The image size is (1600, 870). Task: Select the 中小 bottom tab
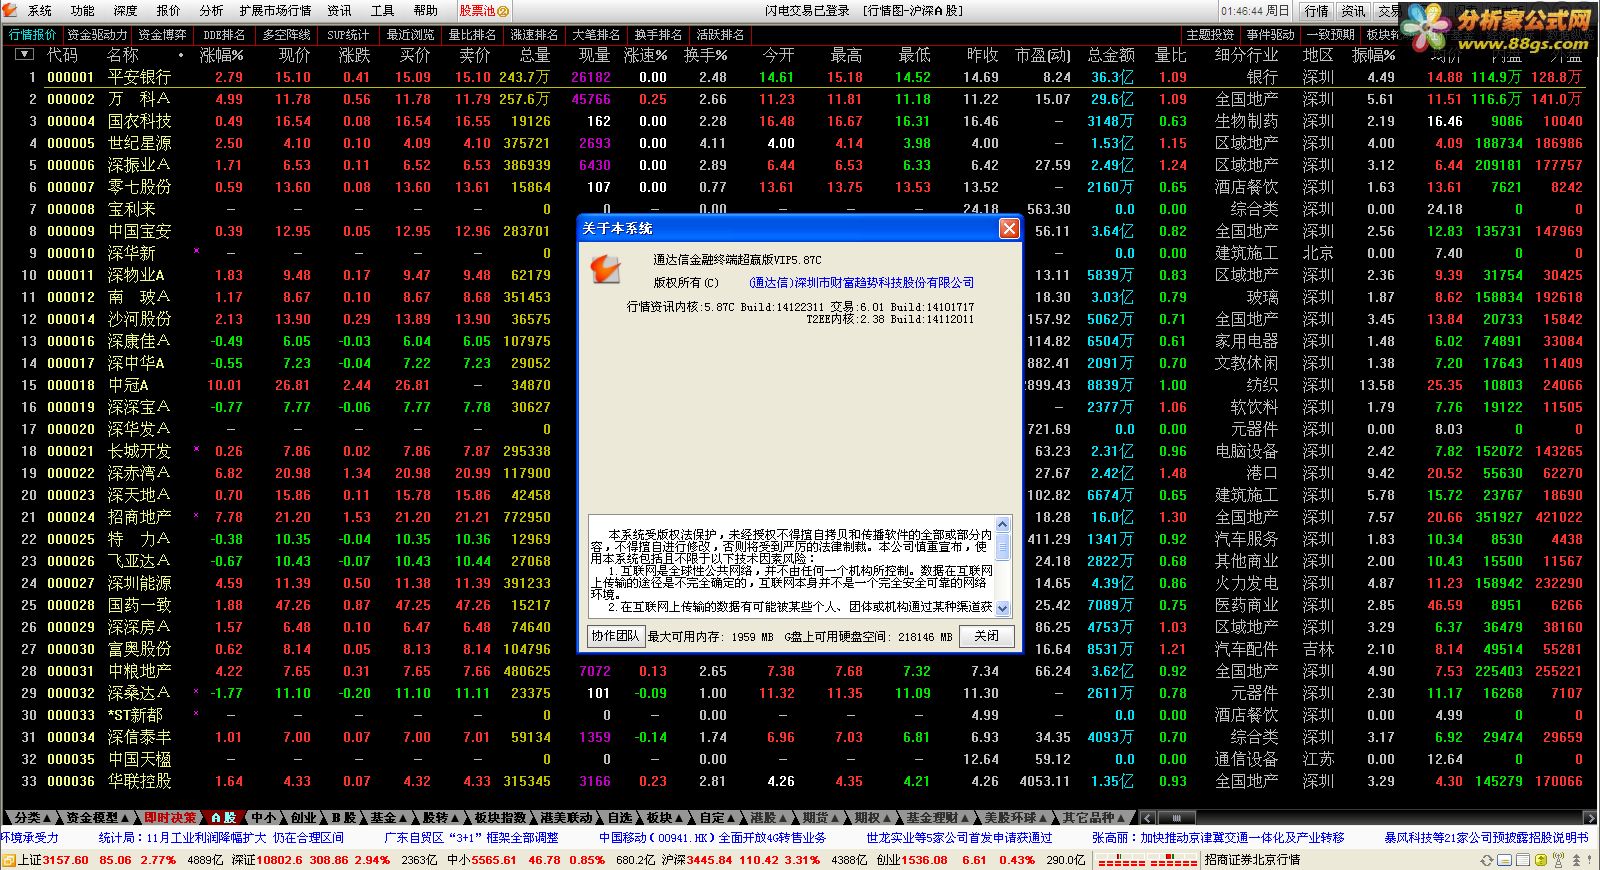tap(264, 817)
